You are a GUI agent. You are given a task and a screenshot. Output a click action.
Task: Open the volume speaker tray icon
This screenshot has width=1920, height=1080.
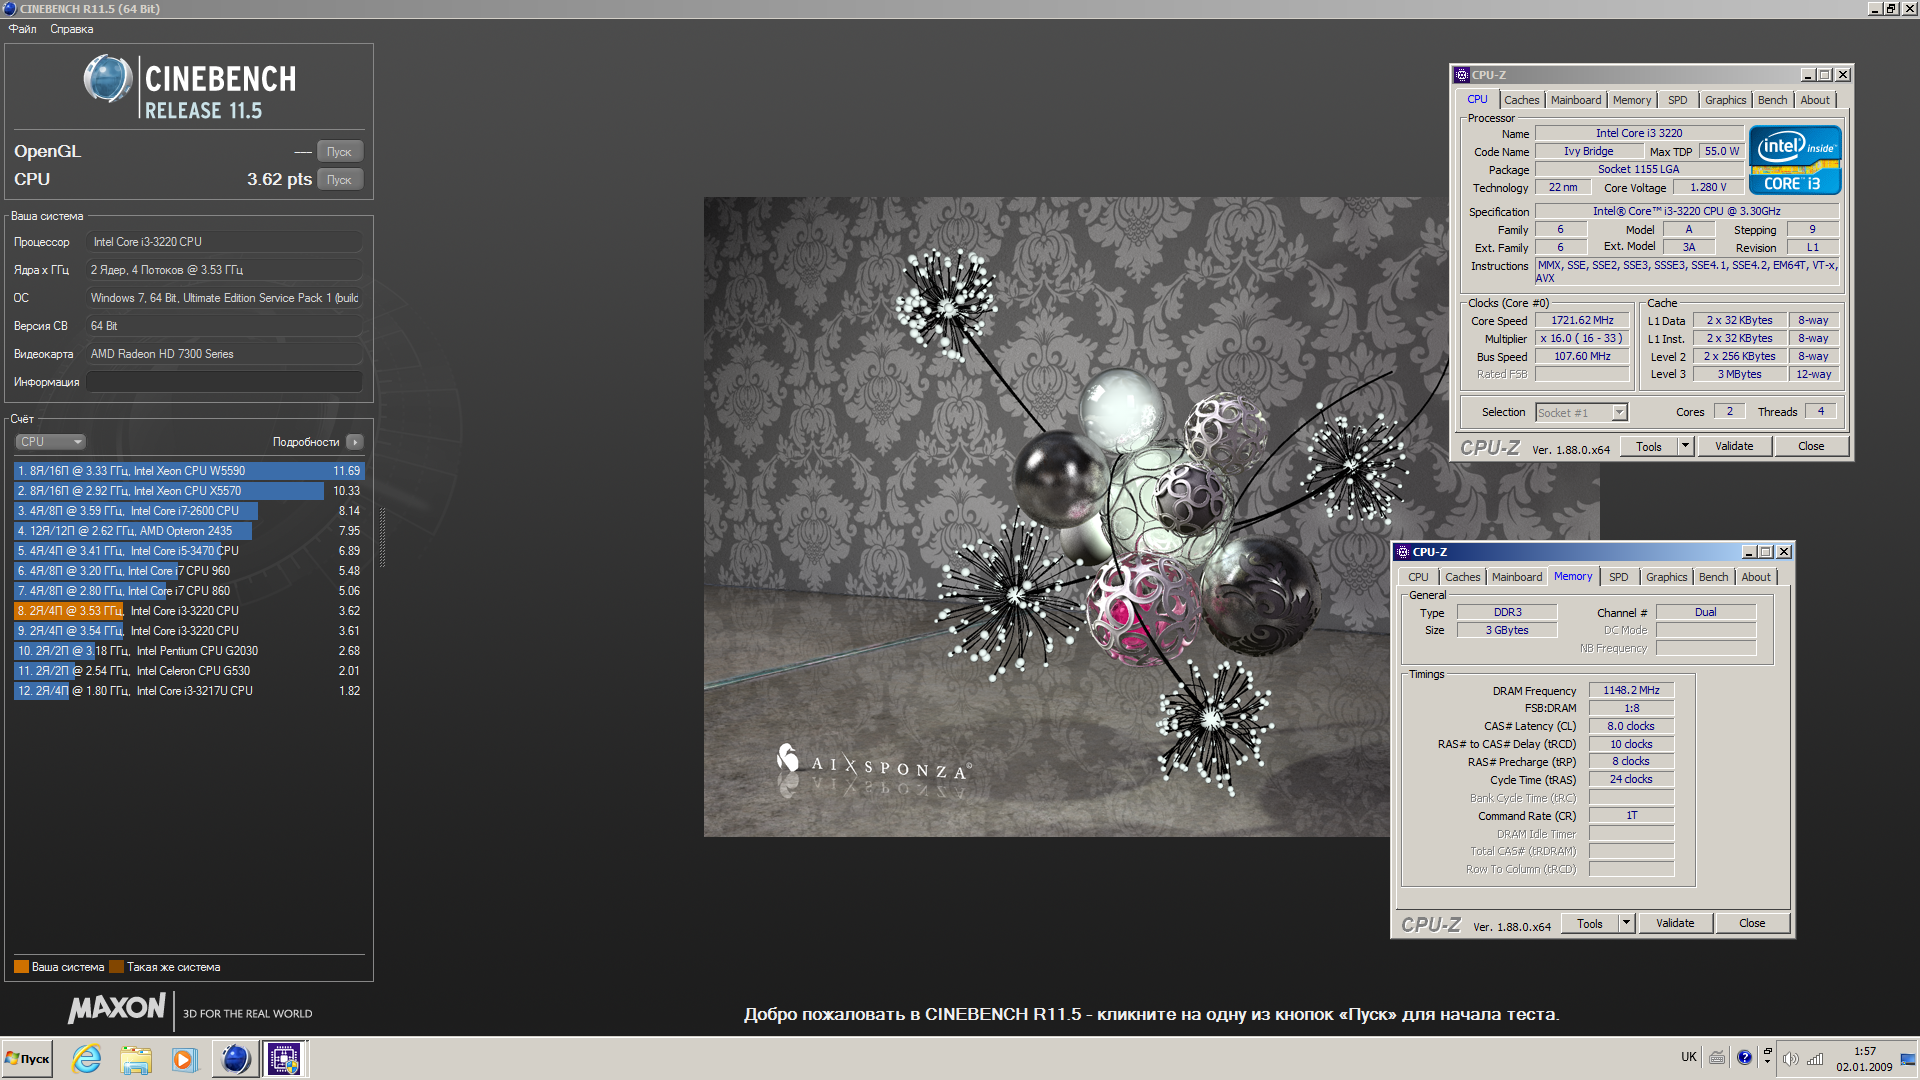(x=1790, y=1059)
